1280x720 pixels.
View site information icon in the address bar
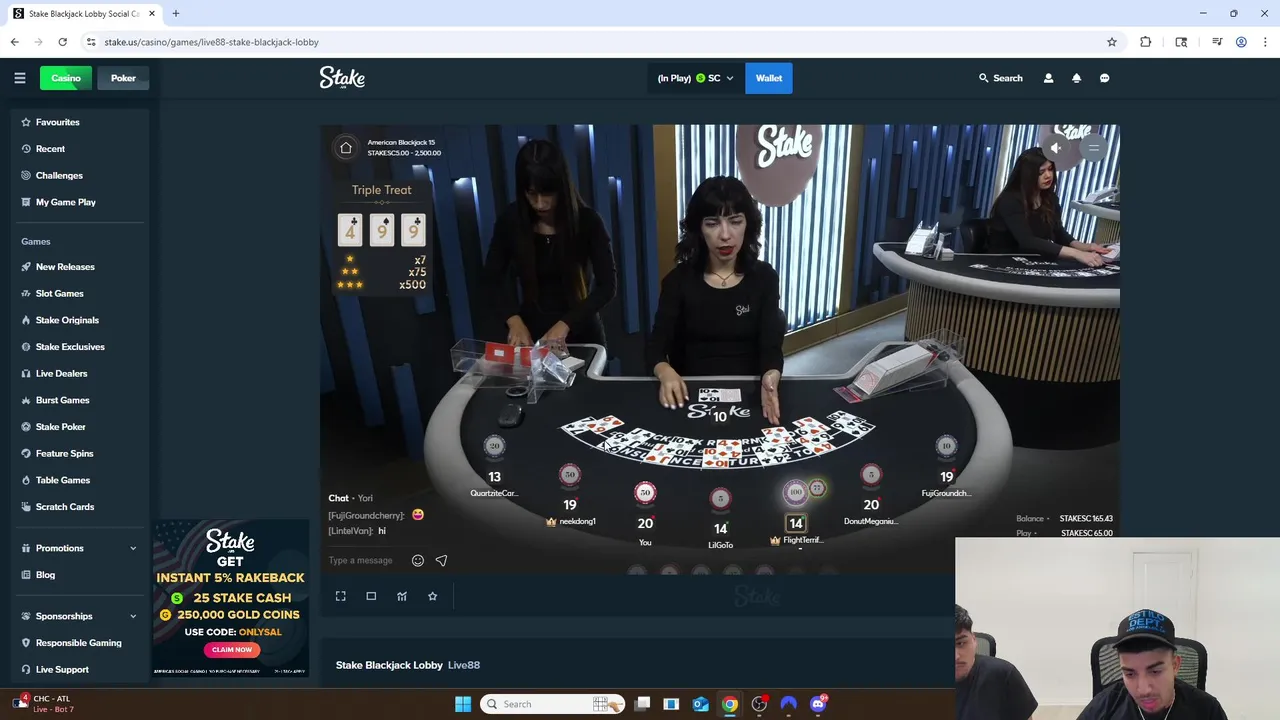pos(91,42)
